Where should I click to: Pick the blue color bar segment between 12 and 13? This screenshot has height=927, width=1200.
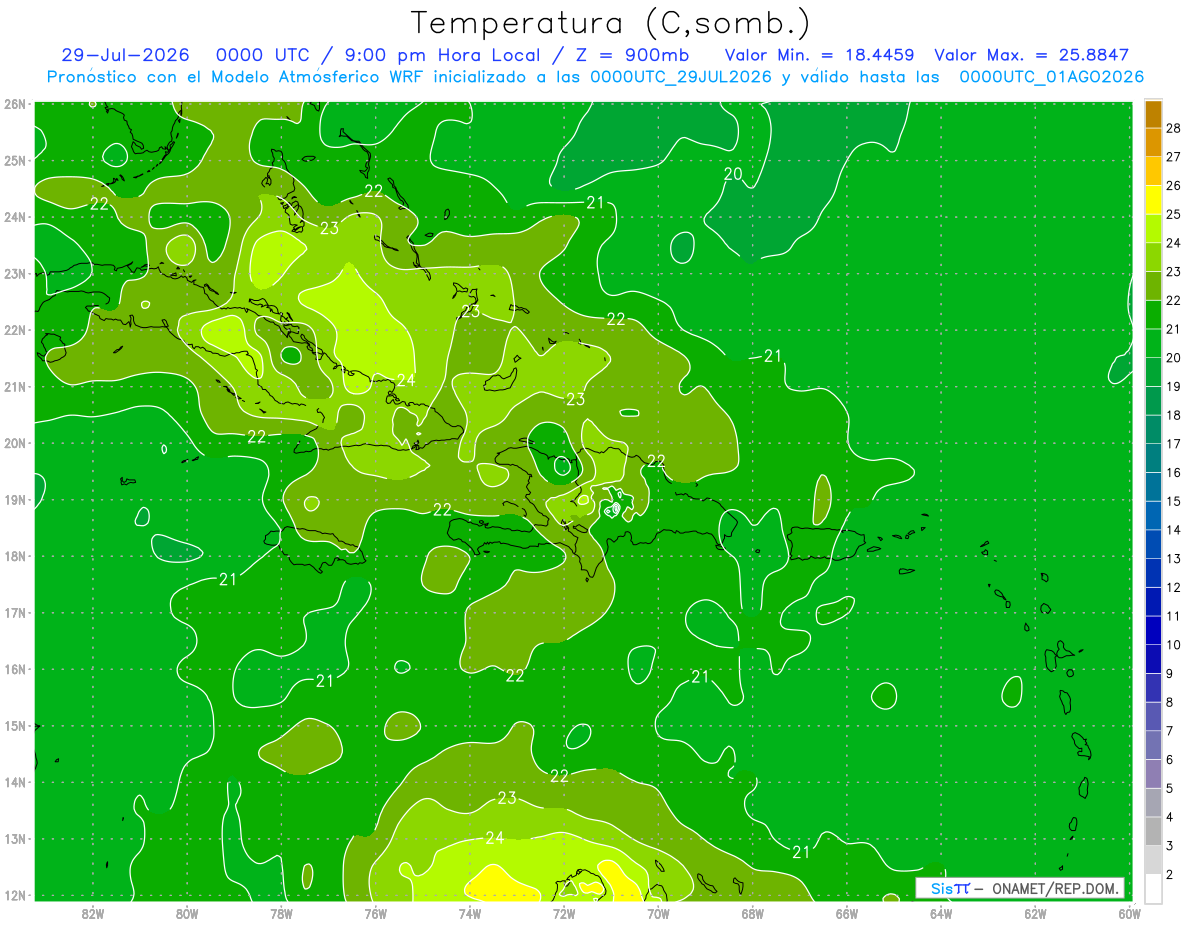point(1153,573)
